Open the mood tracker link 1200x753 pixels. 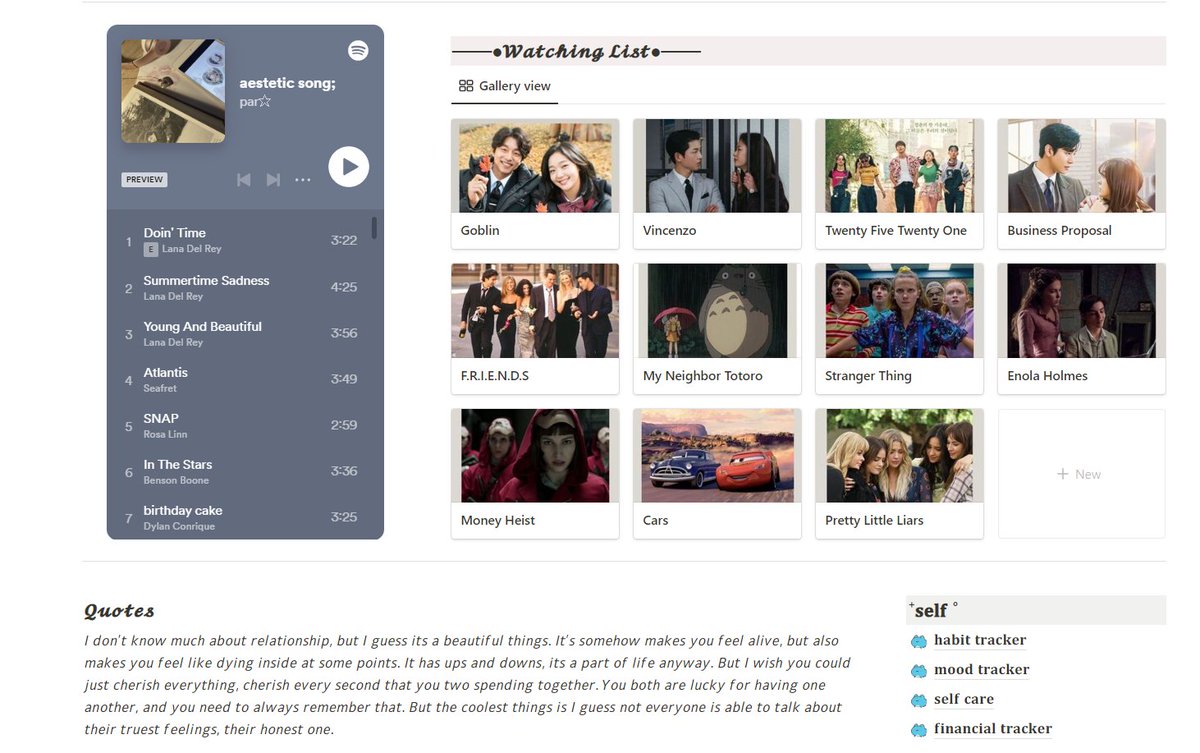981,670
